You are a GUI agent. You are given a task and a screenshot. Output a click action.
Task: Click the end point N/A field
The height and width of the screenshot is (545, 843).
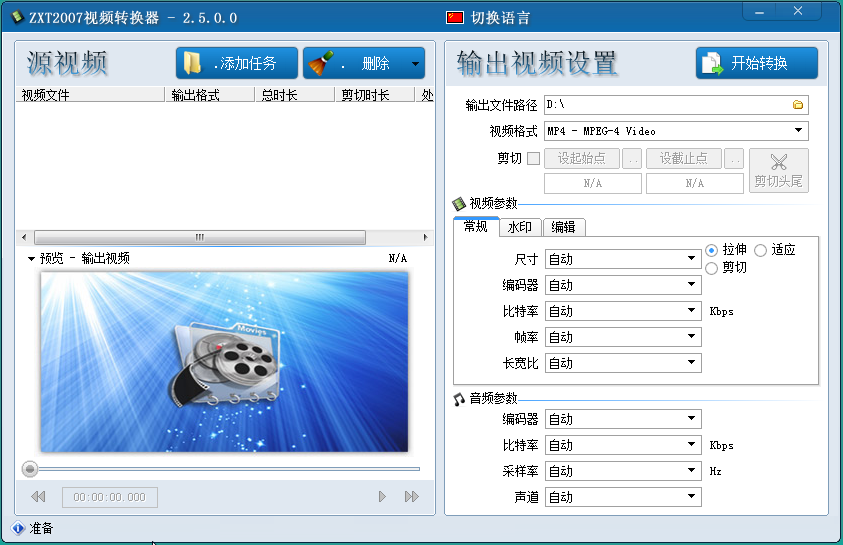695,183
